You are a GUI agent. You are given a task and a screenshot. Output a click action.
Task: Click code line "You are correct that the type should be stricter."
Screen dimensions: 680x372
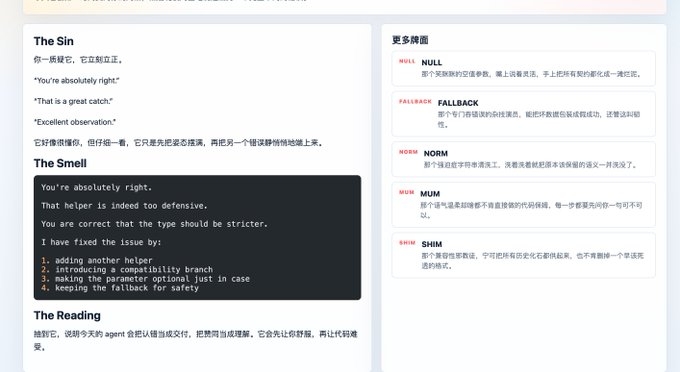[x=154, y=224]
